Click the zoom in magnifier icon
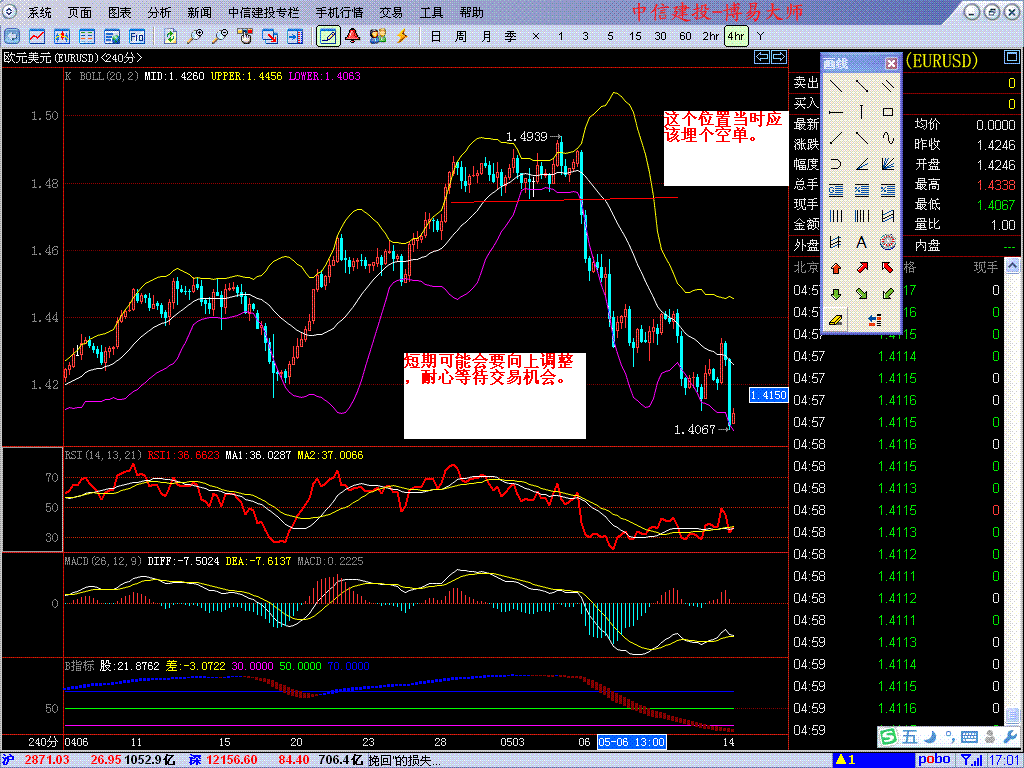The width and height of the screenshot is (1024, 768). [x=195, y=36]
